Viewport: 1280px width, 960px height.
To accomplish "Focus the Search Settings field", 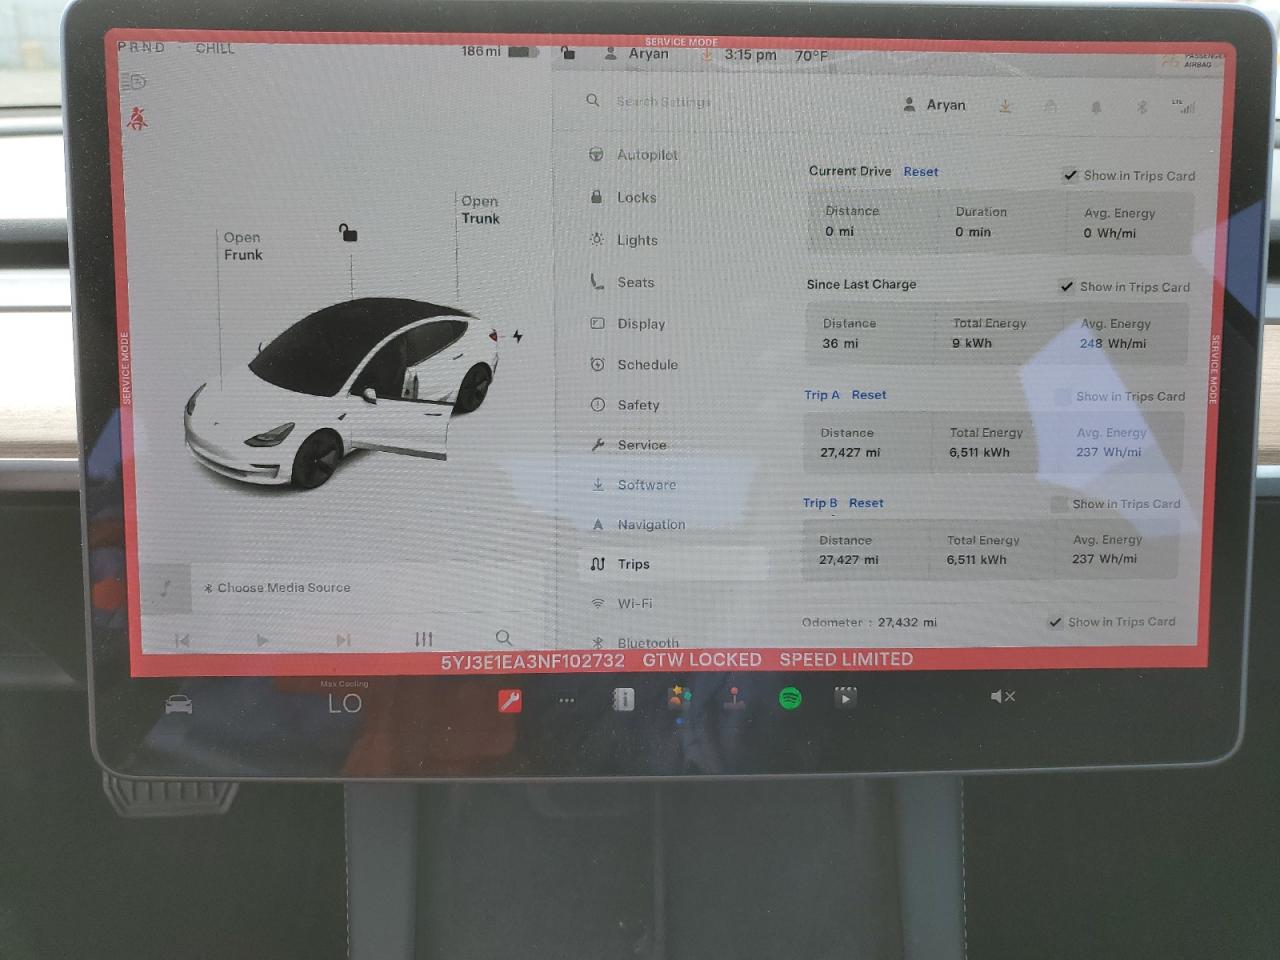I will click(x=663, y=102).
